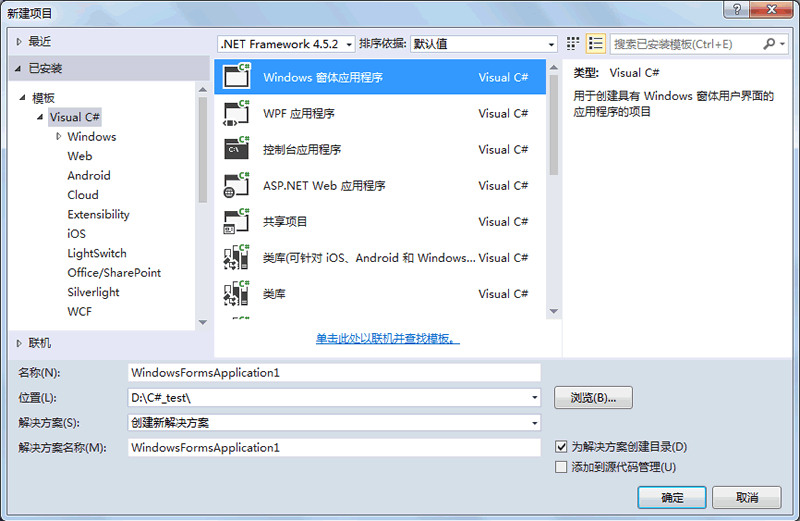Select the 共享项目 template icon
This screenshot has height=521, width=800.
[236, 221]
